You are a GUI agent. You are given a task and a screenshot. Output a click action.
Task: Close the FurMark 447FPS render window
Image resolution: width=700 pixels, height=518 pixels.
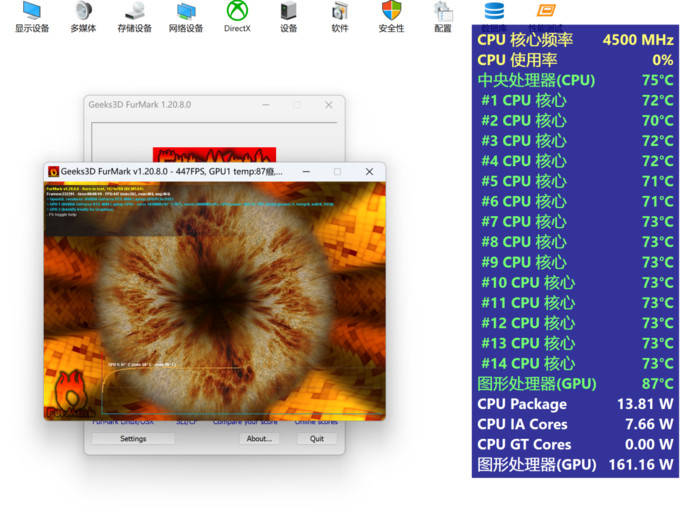369,171
